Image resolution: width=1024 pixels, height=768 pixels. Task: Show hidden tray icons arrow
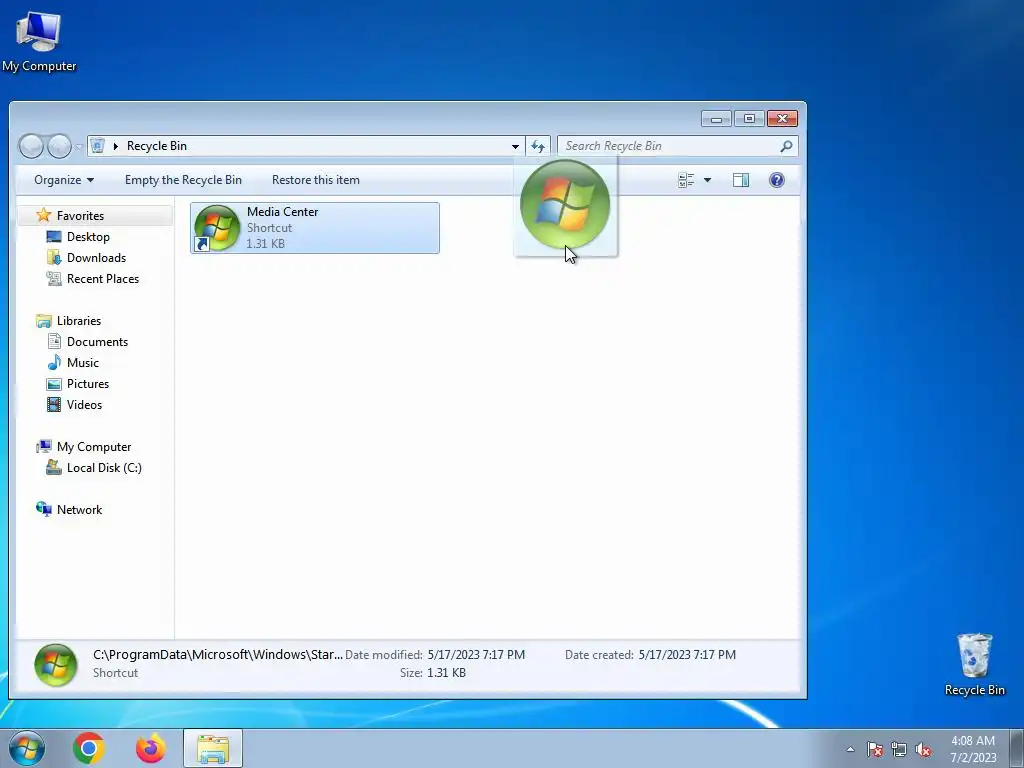point(850,749)
